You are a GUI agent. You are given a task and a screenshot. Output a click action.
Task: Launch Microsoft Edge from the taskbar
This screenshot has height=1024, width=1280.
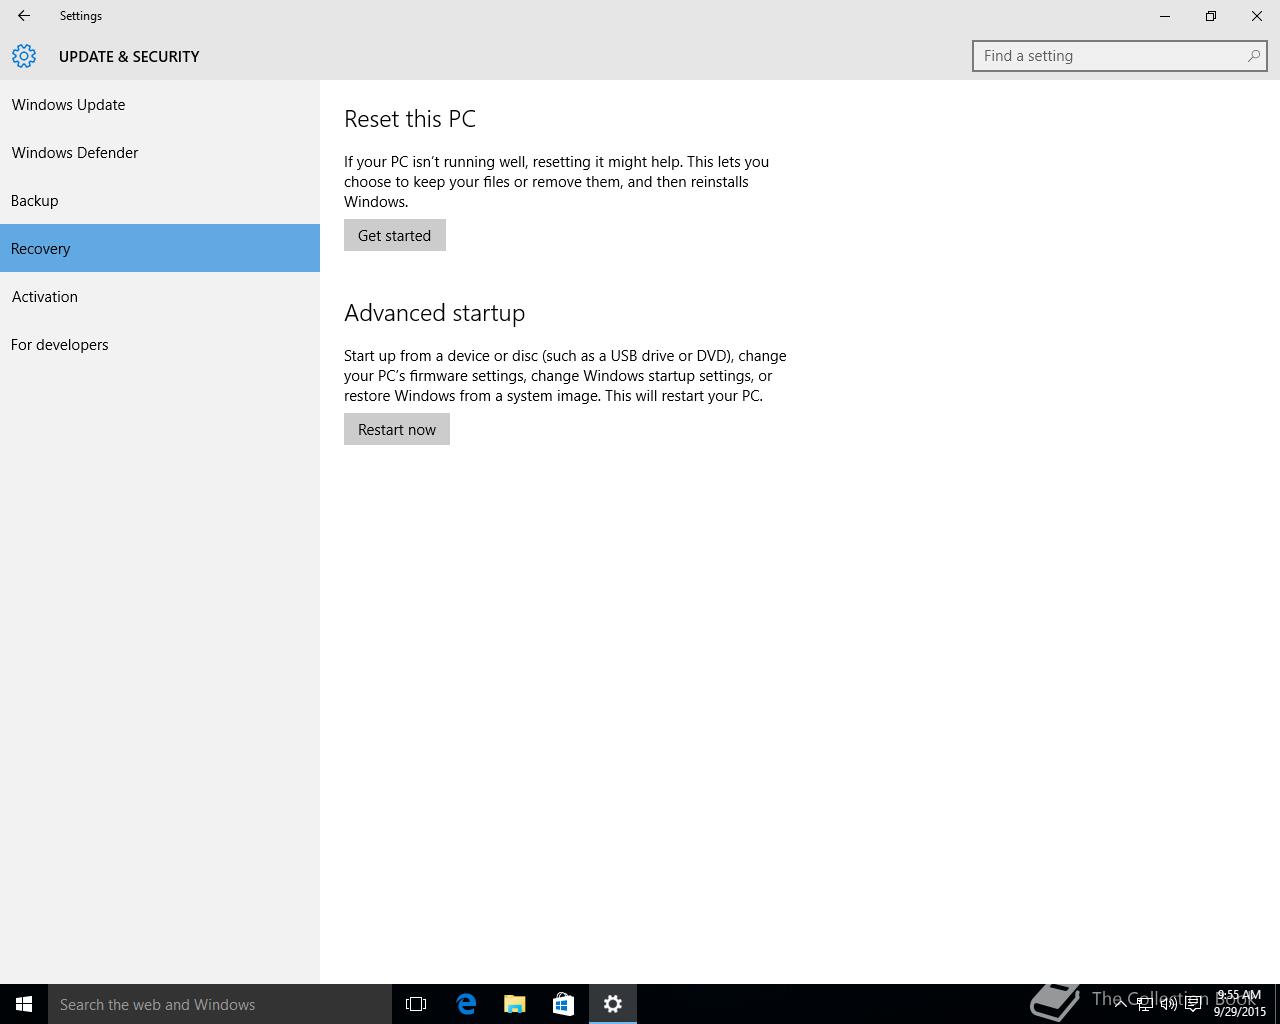coord(466,1004)
